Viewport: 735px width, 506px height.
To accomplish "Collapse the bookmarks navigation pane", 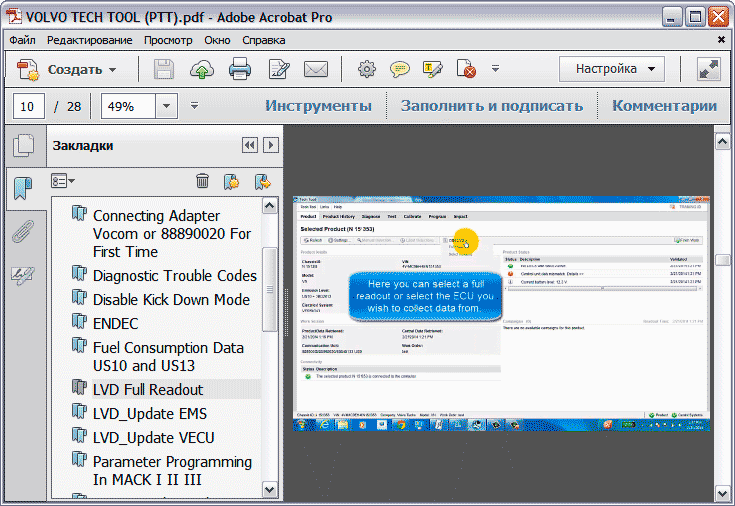I will click(x=249, y=146).
